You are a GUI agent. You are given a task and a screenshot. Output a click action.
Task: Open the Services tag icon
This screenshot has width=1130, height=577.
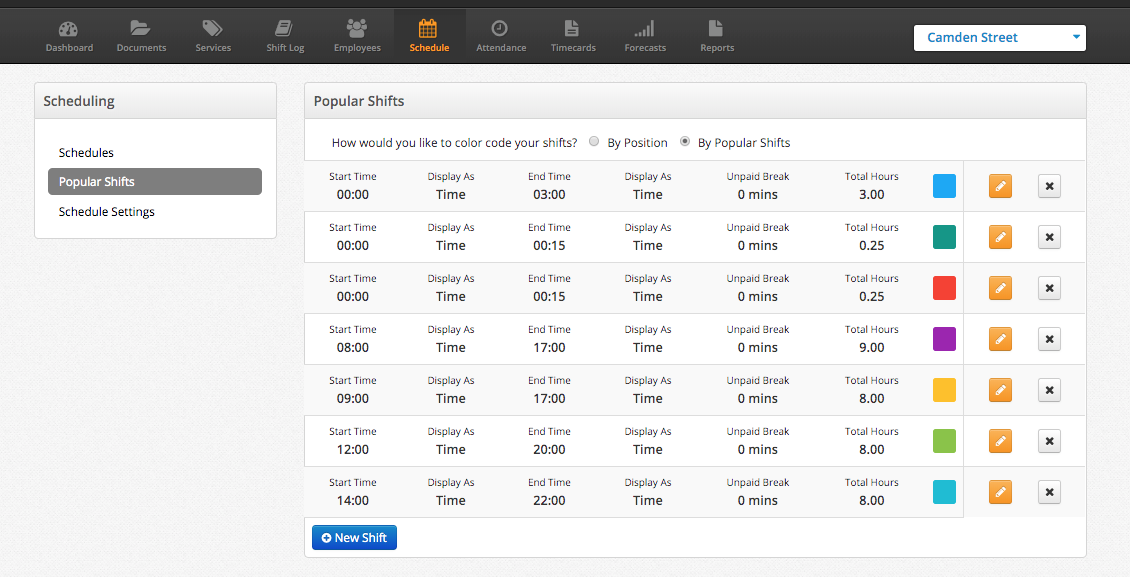click(x=213, y=29)
